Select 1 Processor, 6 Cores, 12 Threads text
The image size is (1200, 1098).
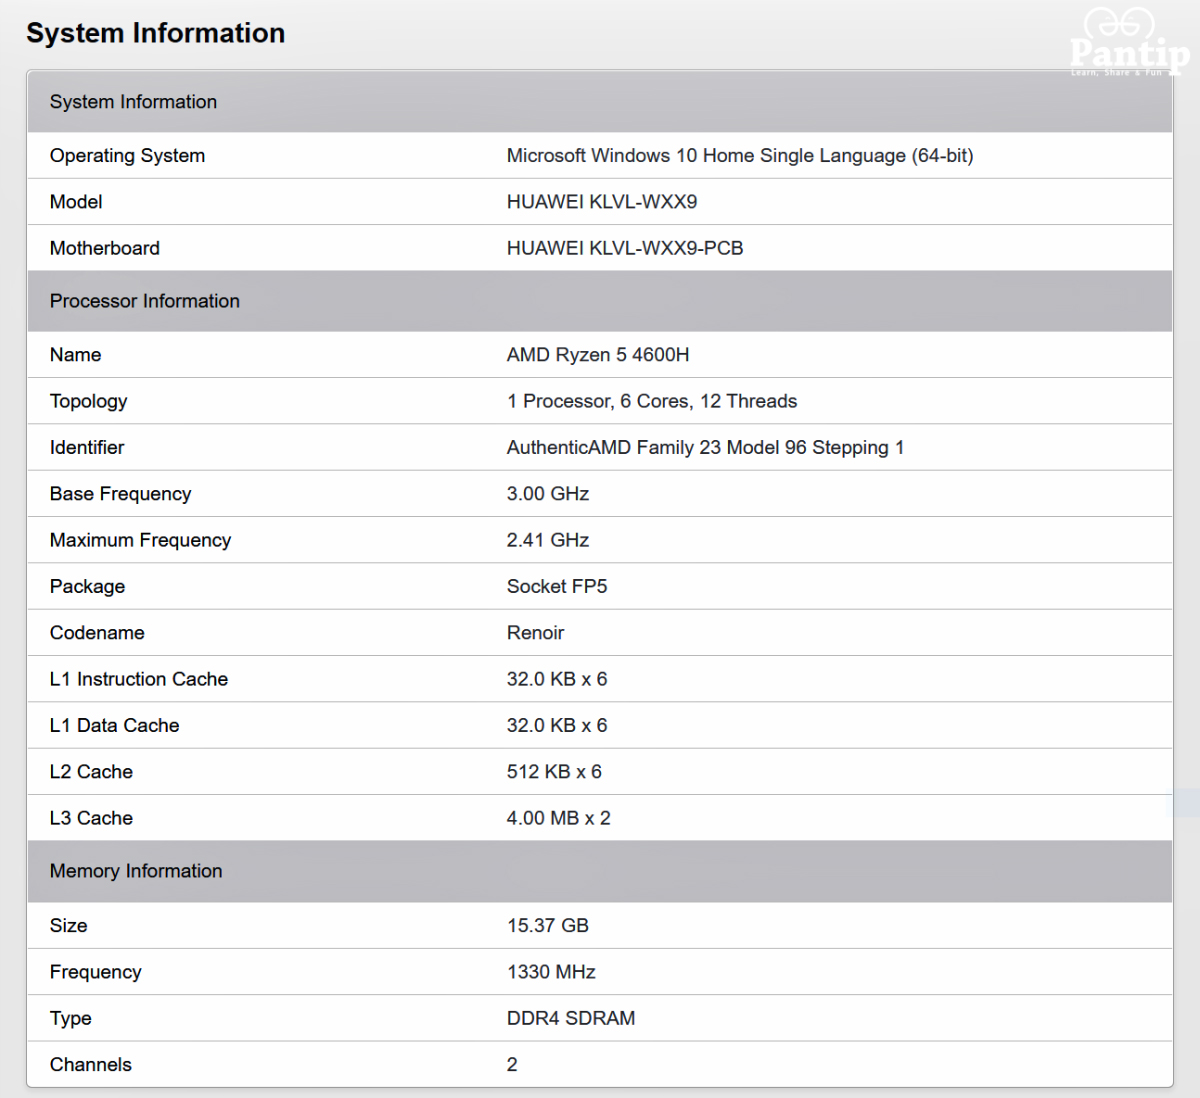652,401
